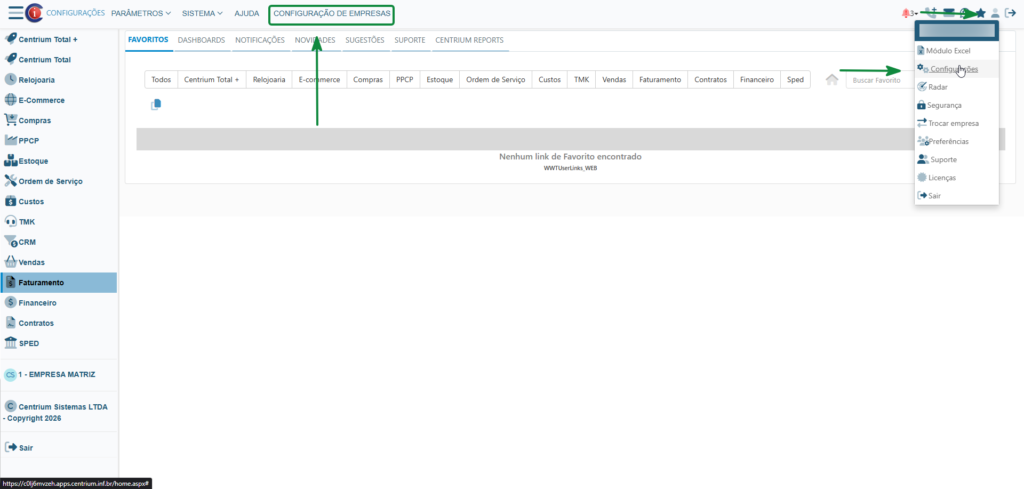Image resolution: width=1024 pixels, height=489 pixels.
Task: Click the Buscar Favorito search field
Action: (879, 80)
